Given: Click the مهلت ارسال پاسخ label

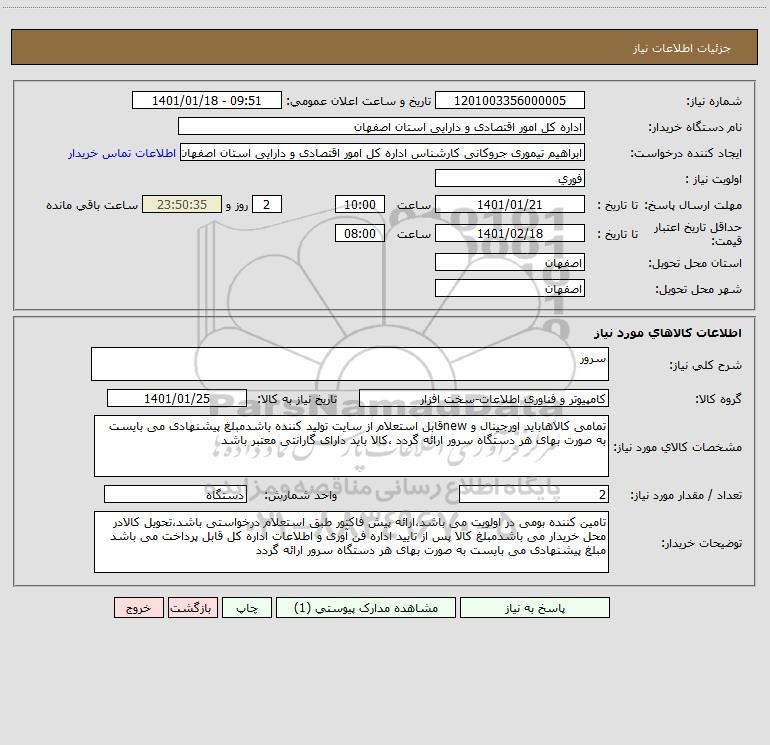Looking at the screenshot, I should 693,205.
